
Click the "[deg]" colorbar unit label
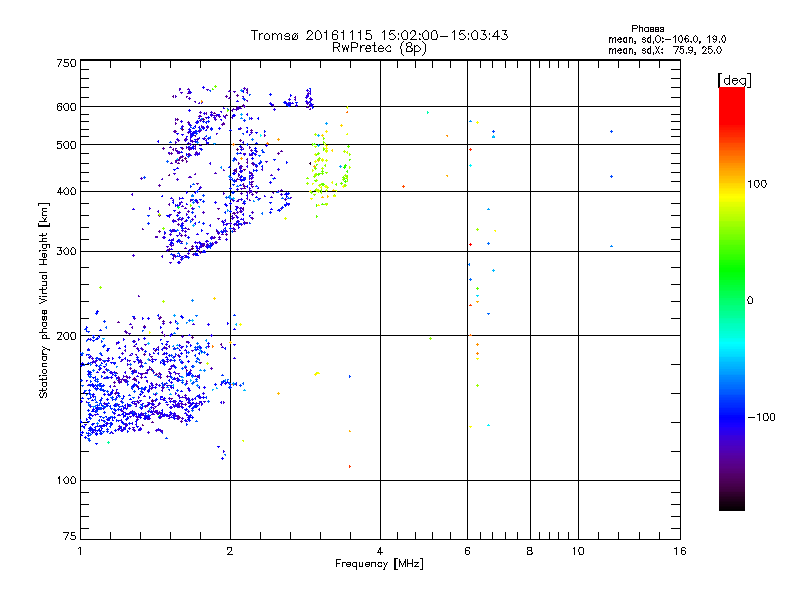(x=734, y=80)
